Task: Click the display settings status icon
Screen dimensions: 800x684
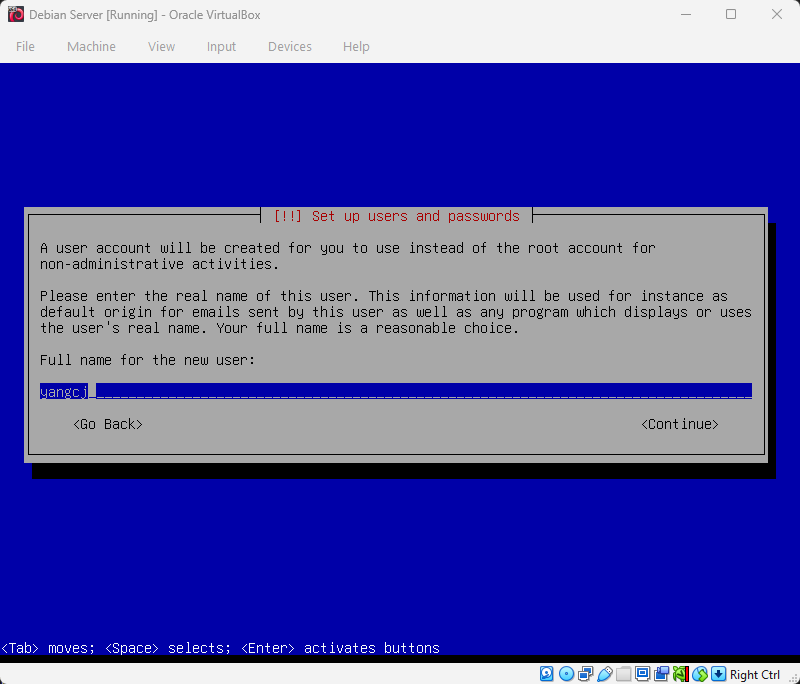Action: click(x=642, y=673)
